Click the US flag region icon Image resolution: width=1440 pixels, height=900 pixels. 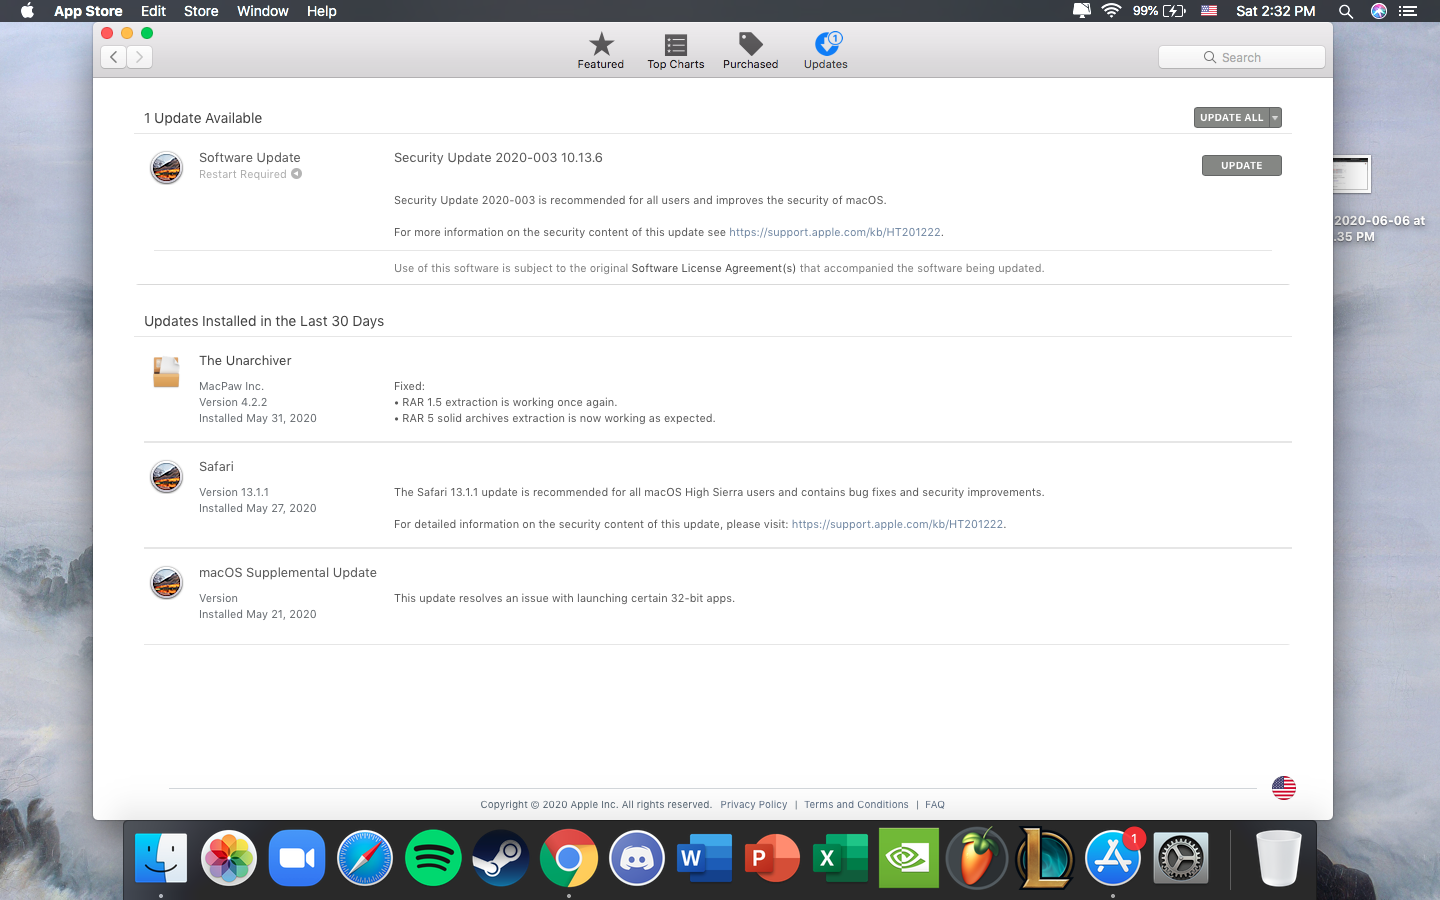(x=1284, y=788)
